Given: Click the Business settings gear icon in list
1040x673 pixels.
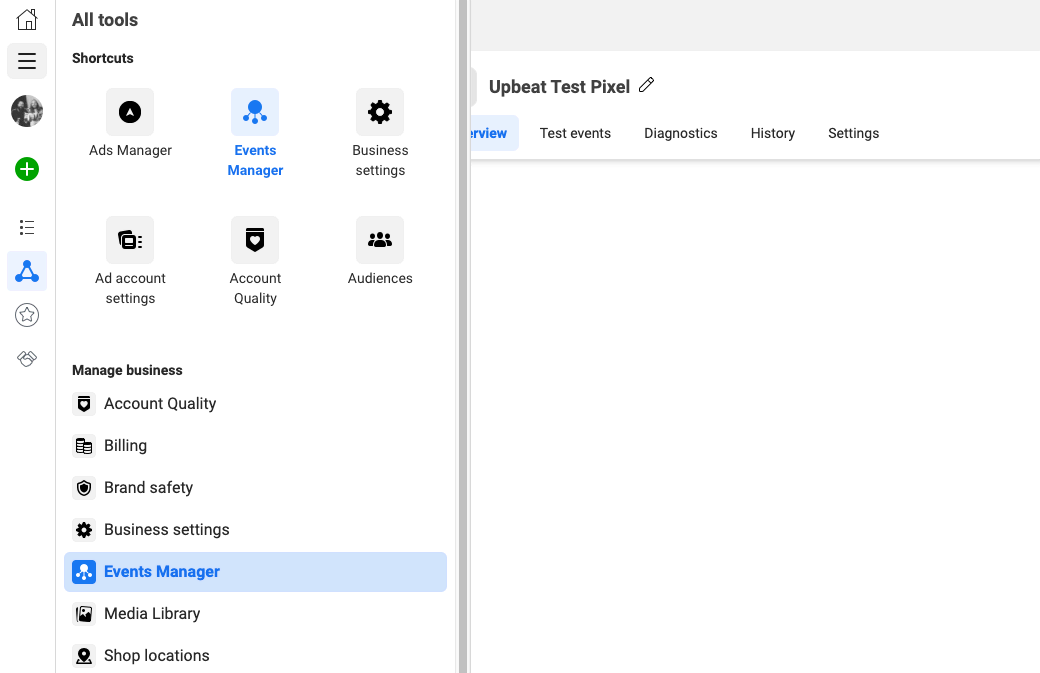Looking at the screenshot, I should 84,530.
